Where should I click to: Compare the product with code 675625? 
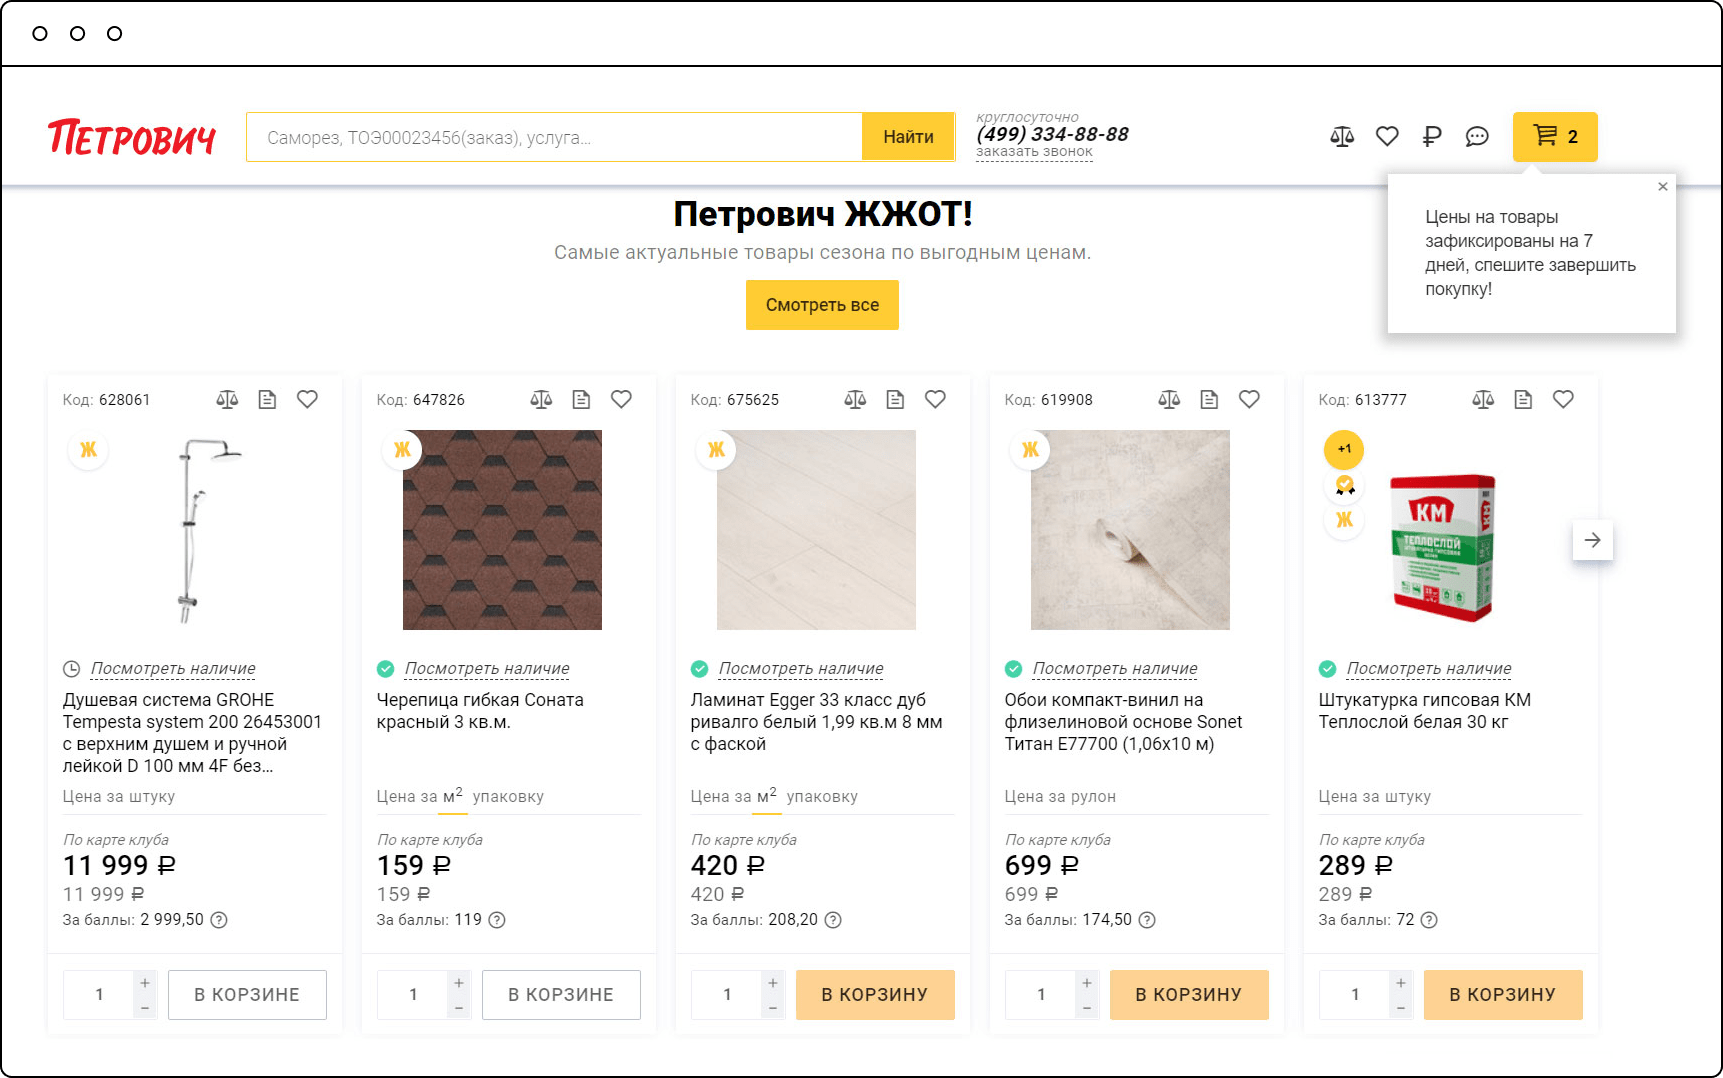855,400
